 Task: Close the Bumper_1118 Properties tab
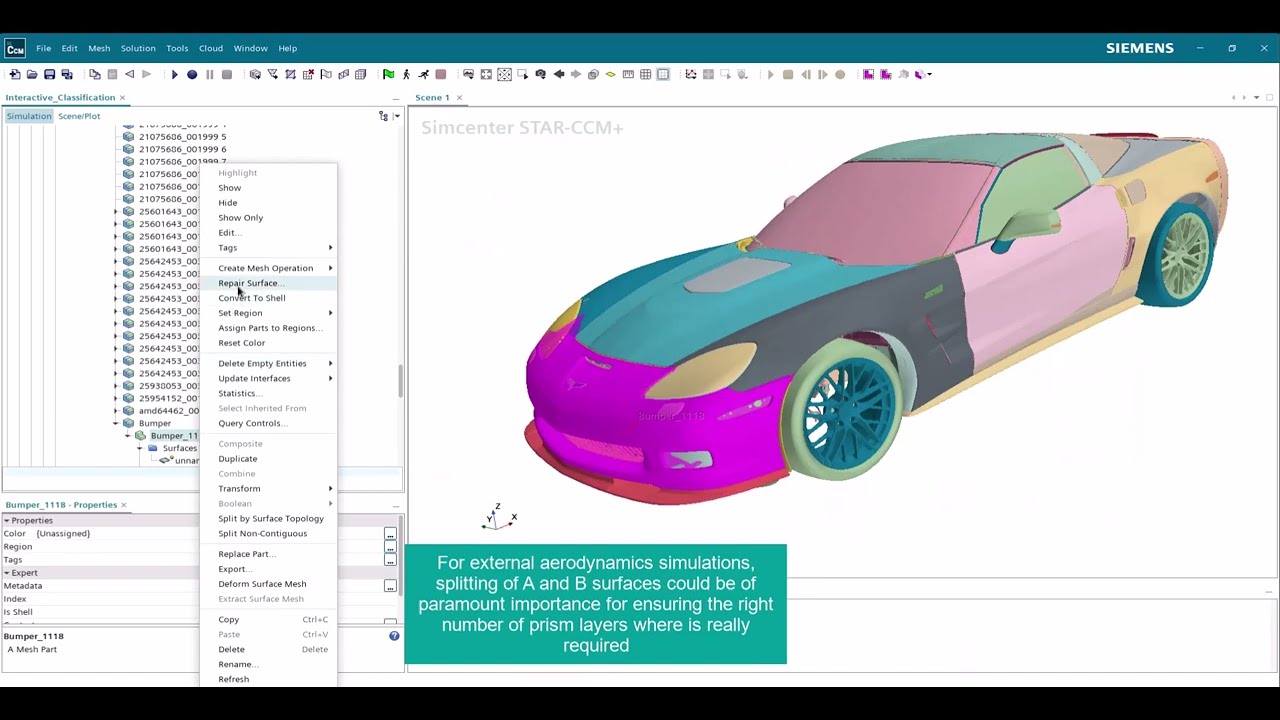coord(124,505)
